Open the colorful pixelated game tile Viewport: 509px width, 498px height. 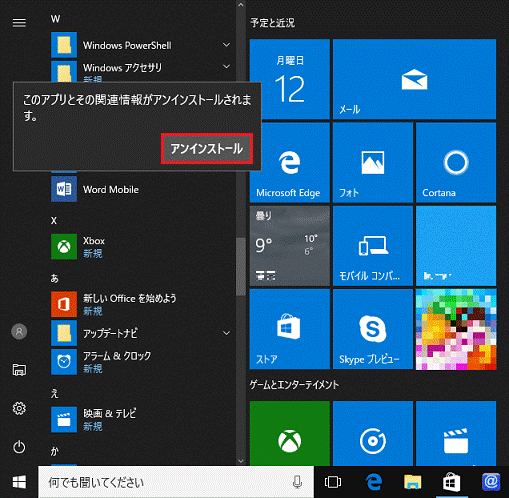tap(456, 329)
